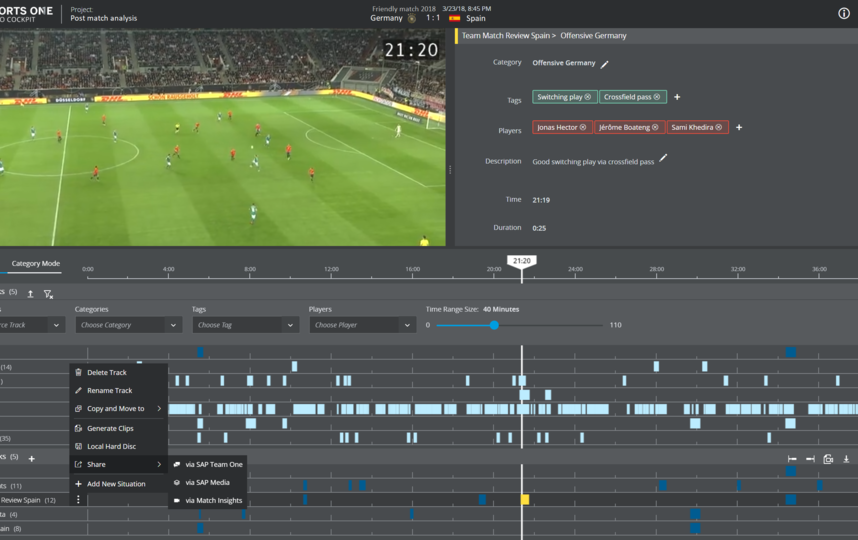Click the Offensive Germany breadcrumb
The width and height of the screenshot is (858, 540).
[593, 36]
